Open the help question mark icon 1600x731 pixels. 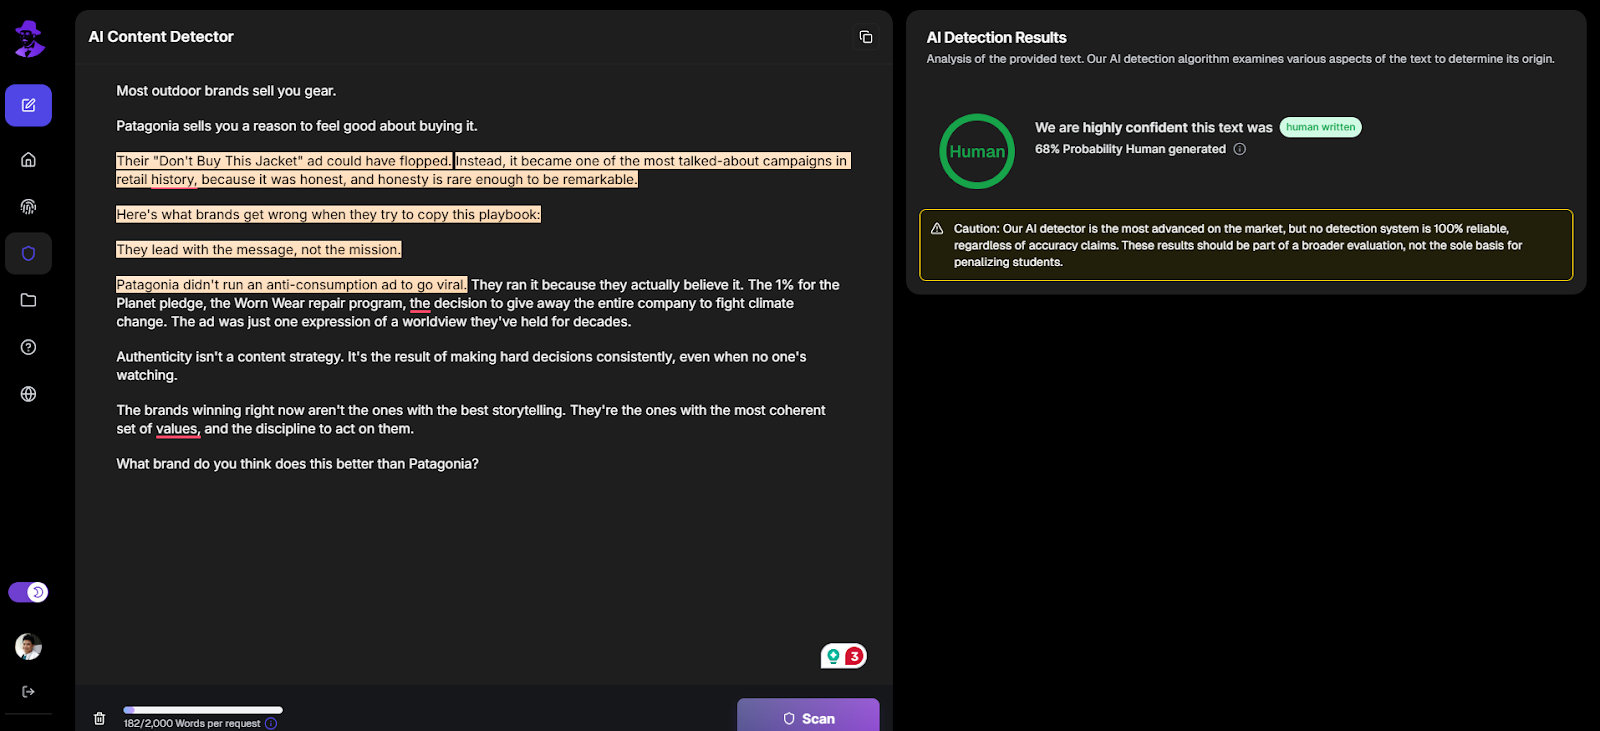click(x=28, y=347)
